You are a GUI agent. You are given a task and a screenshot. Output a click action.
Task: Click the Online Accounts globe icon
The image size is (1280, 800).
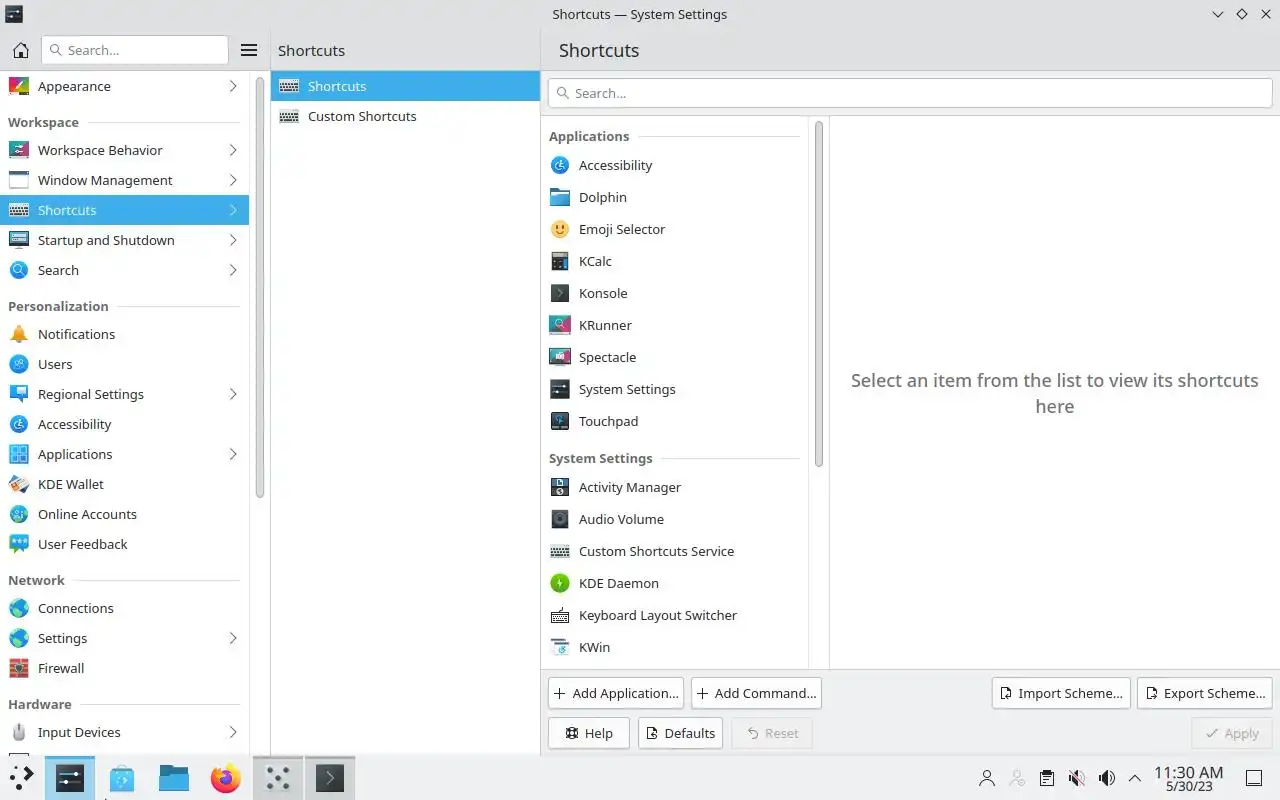click(18, 514)
